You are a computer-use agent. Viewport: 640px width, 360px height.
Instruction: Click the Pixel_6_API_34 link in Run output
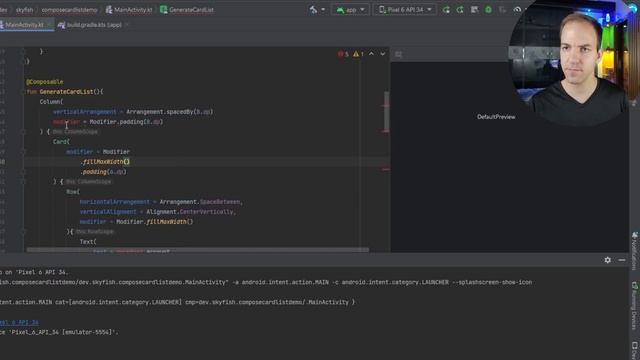pyautogui.click(x=19, y=322)
